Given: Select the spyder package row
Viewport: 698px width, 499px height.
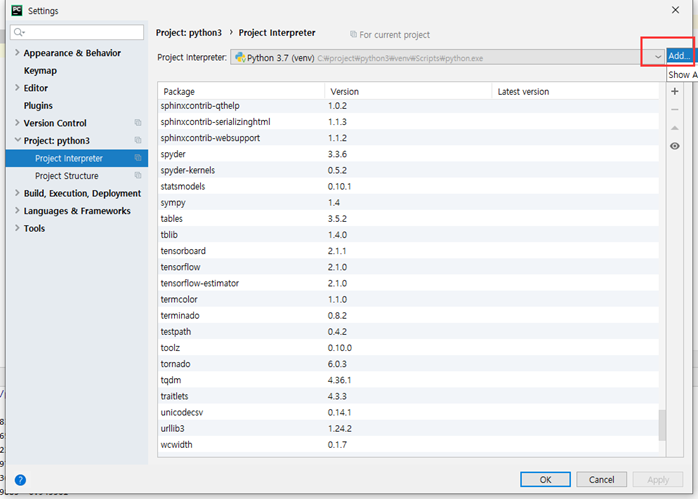Looking at the screenshot, I should (408, 154).
